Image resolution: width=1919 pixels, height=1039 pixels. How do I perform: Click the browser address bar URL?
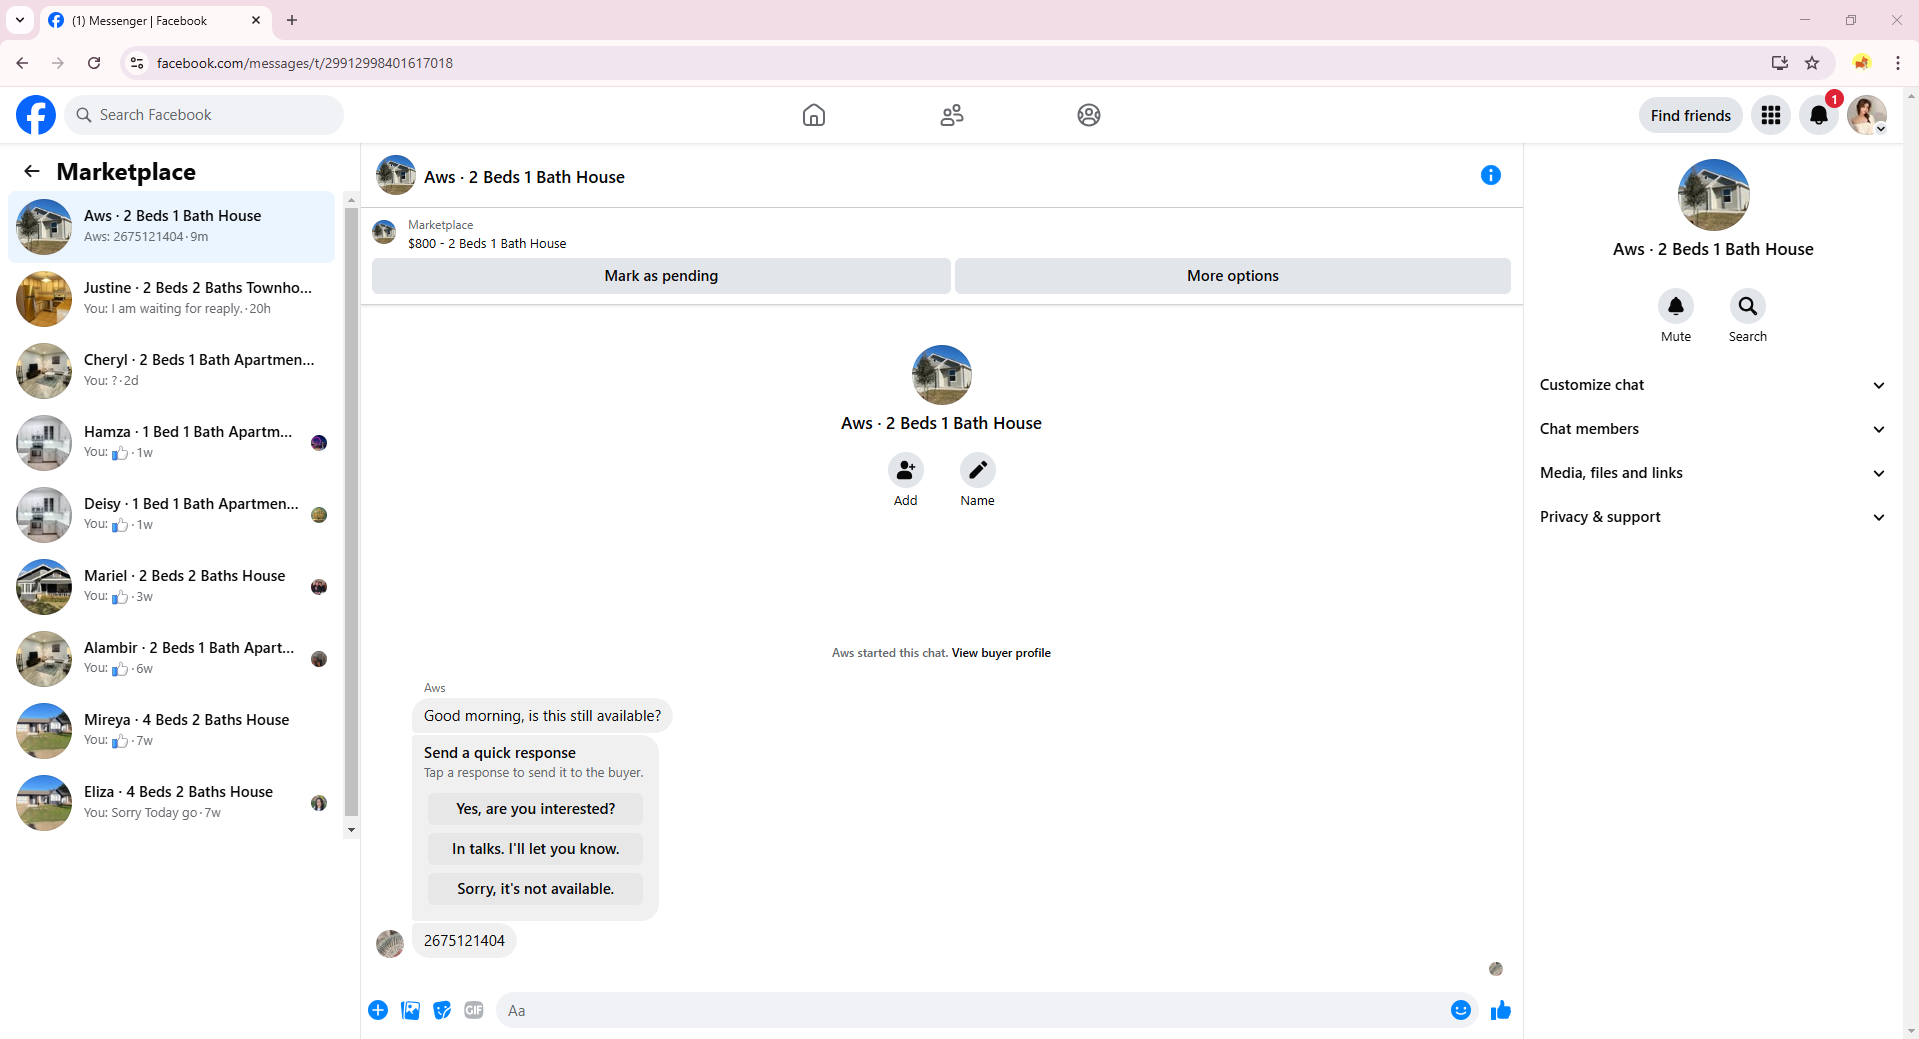305,63
